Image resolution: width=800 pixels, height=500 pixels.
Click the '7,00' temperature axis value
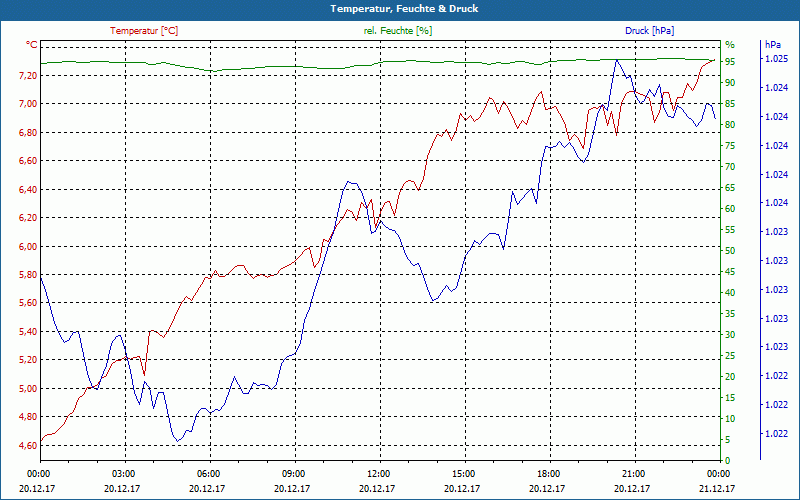pos(28,104)
